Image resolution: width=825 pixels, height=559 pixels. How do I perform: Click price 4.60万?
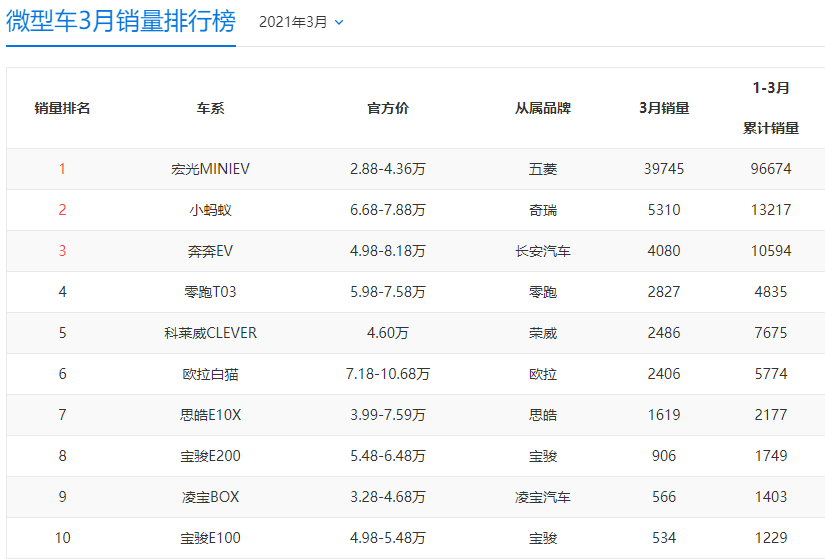pos(388,333)
